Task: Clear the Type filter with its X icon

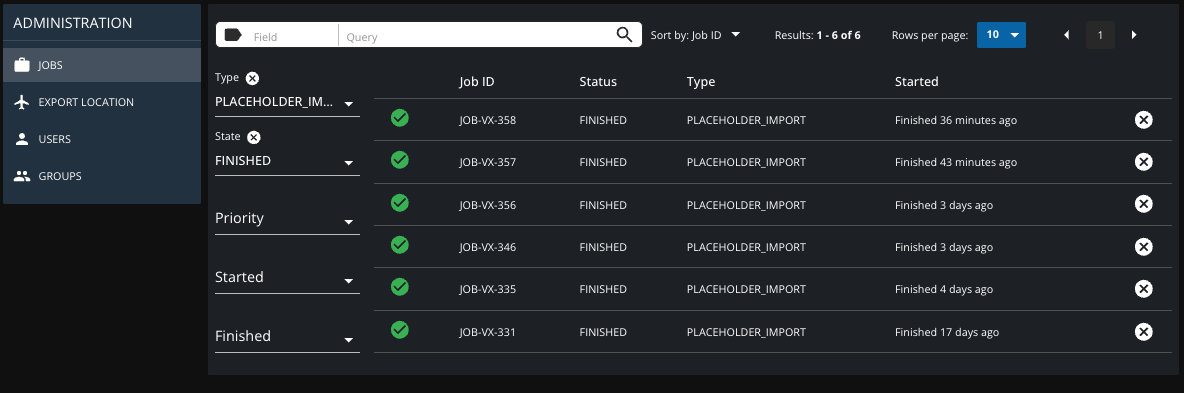Action: coord(252,78)
